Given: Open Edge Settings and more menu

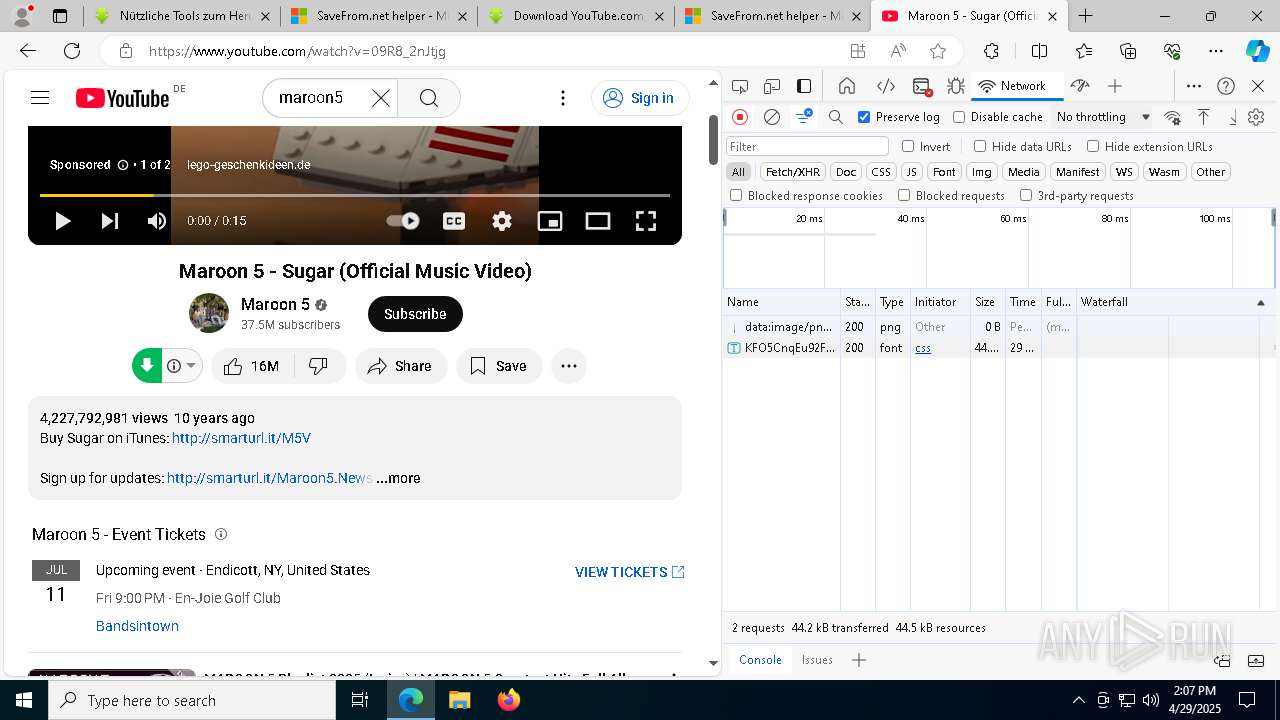Looking at the screenshot, I should [x=1216, y=51].
